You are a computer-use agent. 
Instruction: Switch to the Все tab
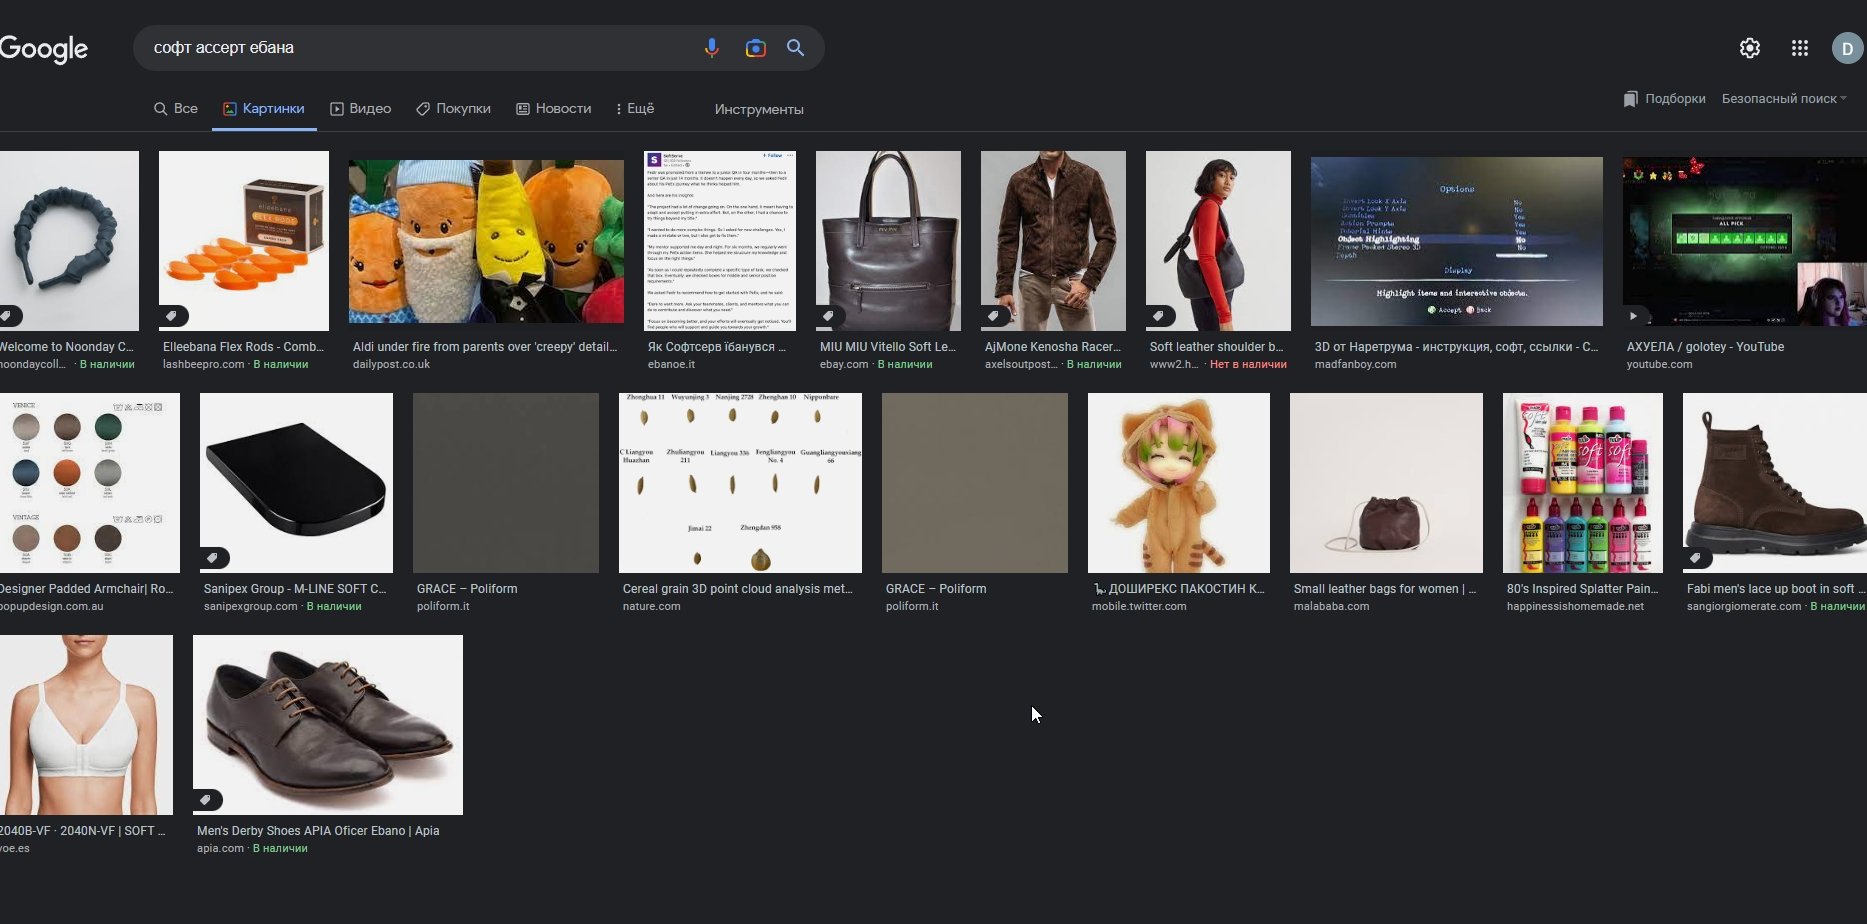pos(176,108)
